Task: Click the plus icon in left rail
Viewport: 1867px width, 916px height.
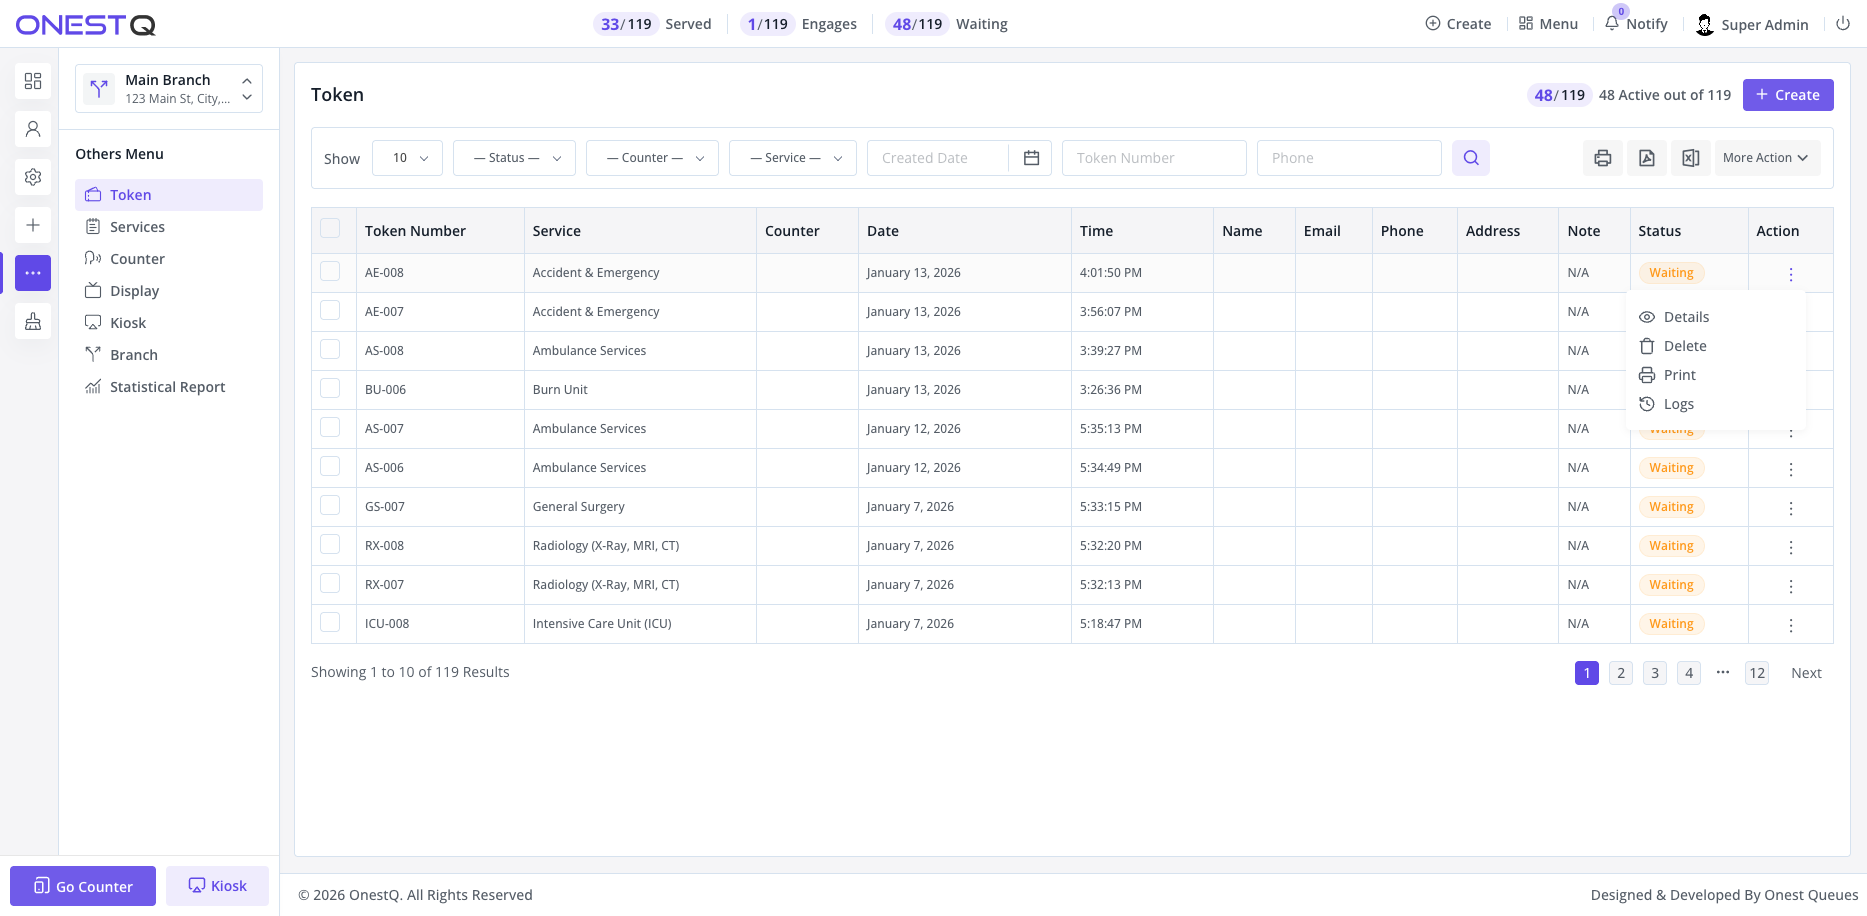Action: 33,225
